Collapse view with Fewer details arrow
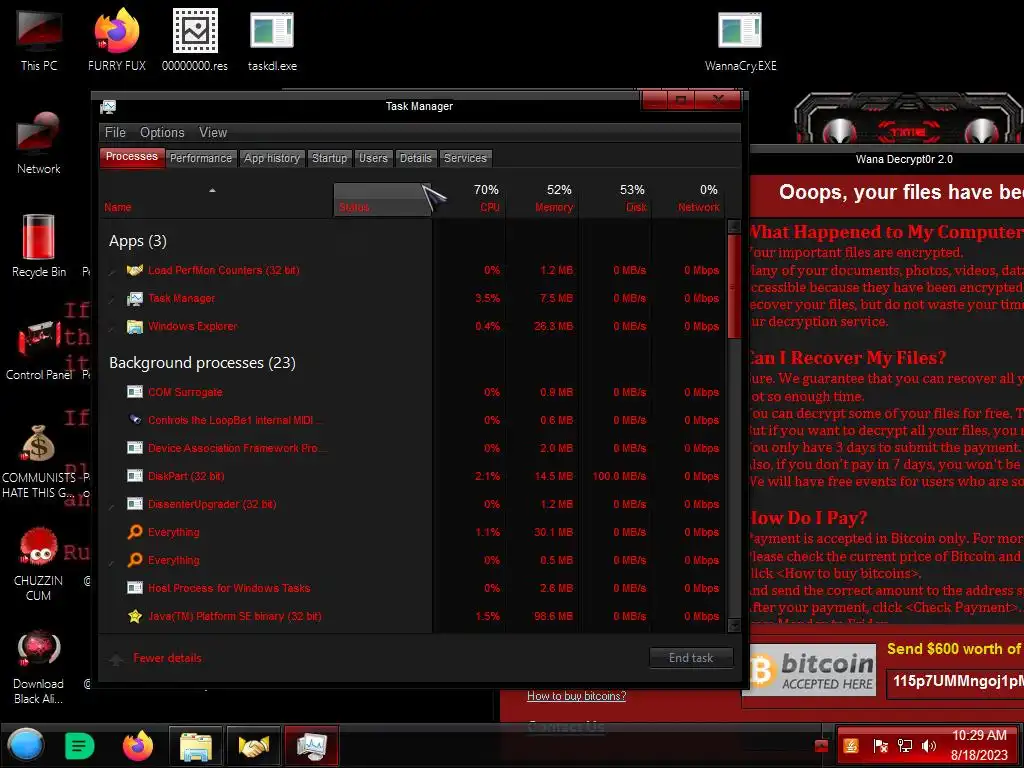 (x=116, y=658)
